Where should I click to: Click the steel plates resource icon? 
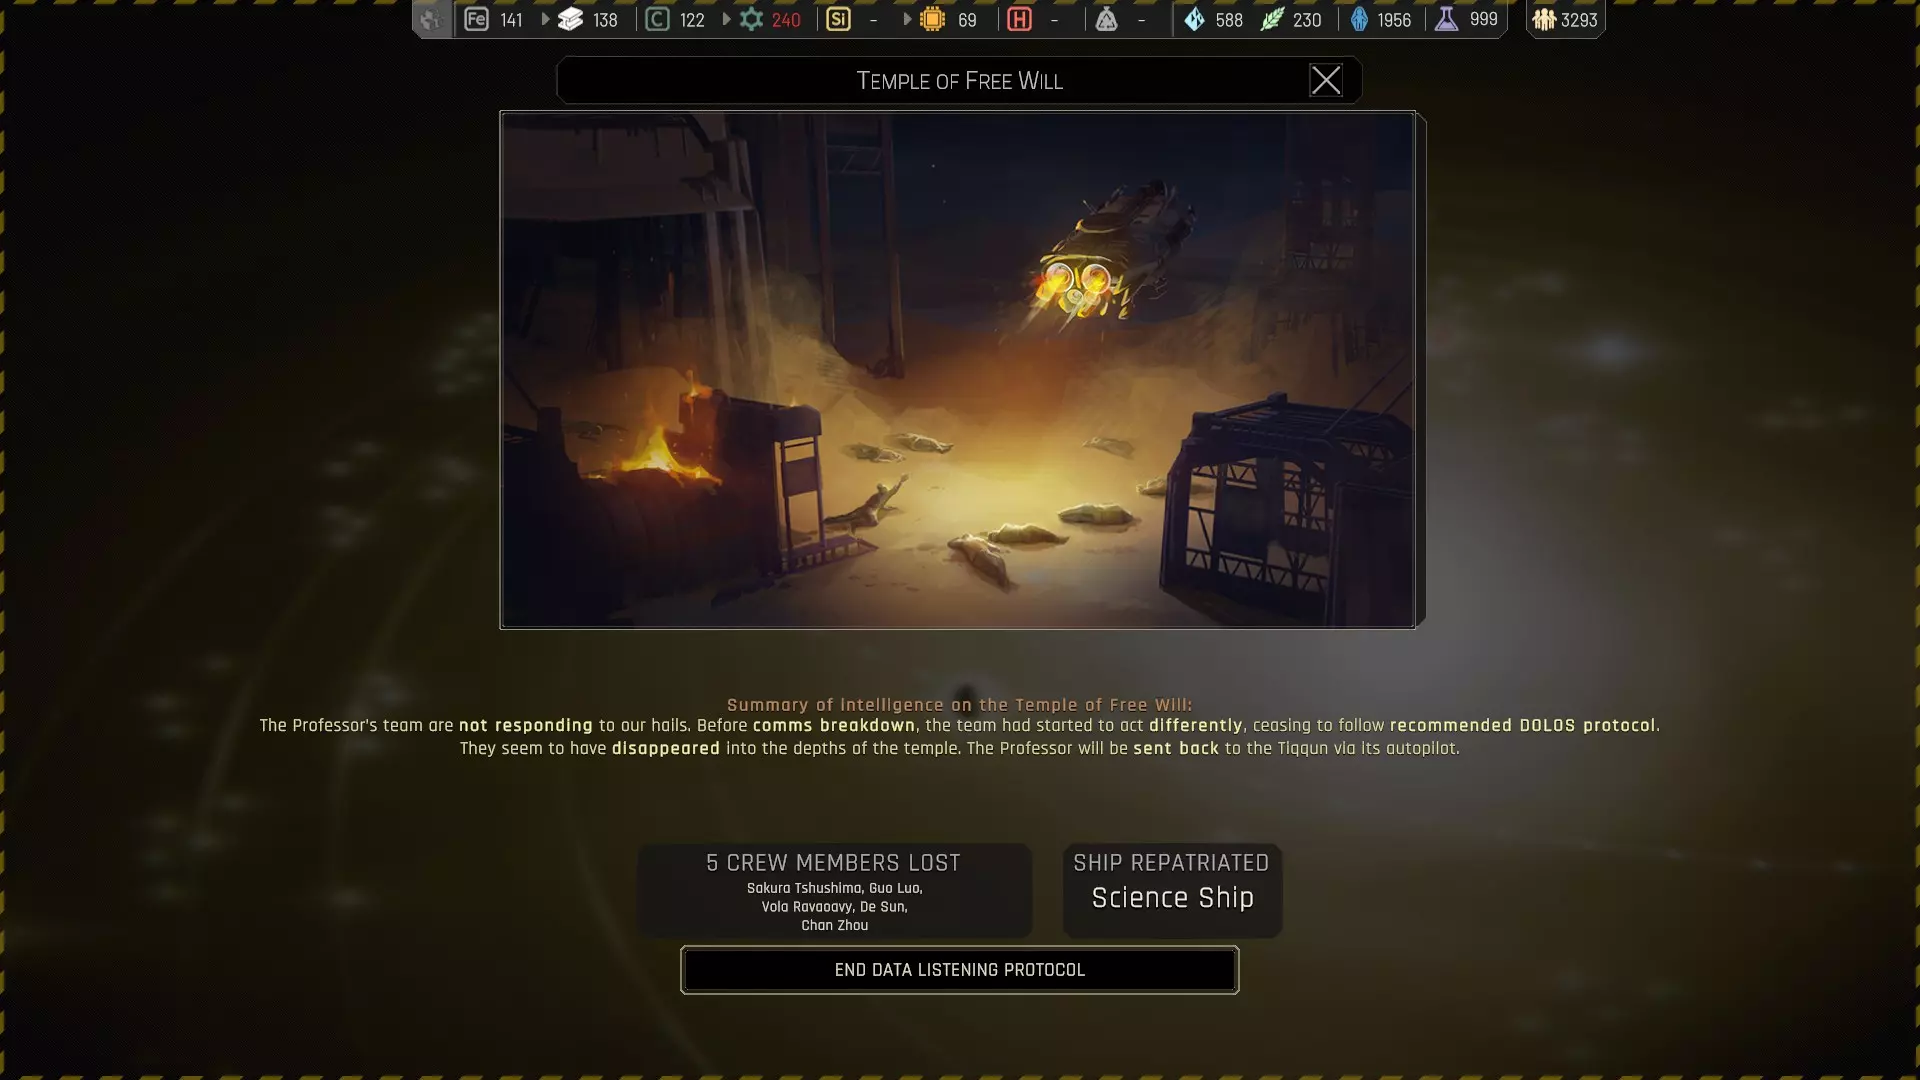570,19
